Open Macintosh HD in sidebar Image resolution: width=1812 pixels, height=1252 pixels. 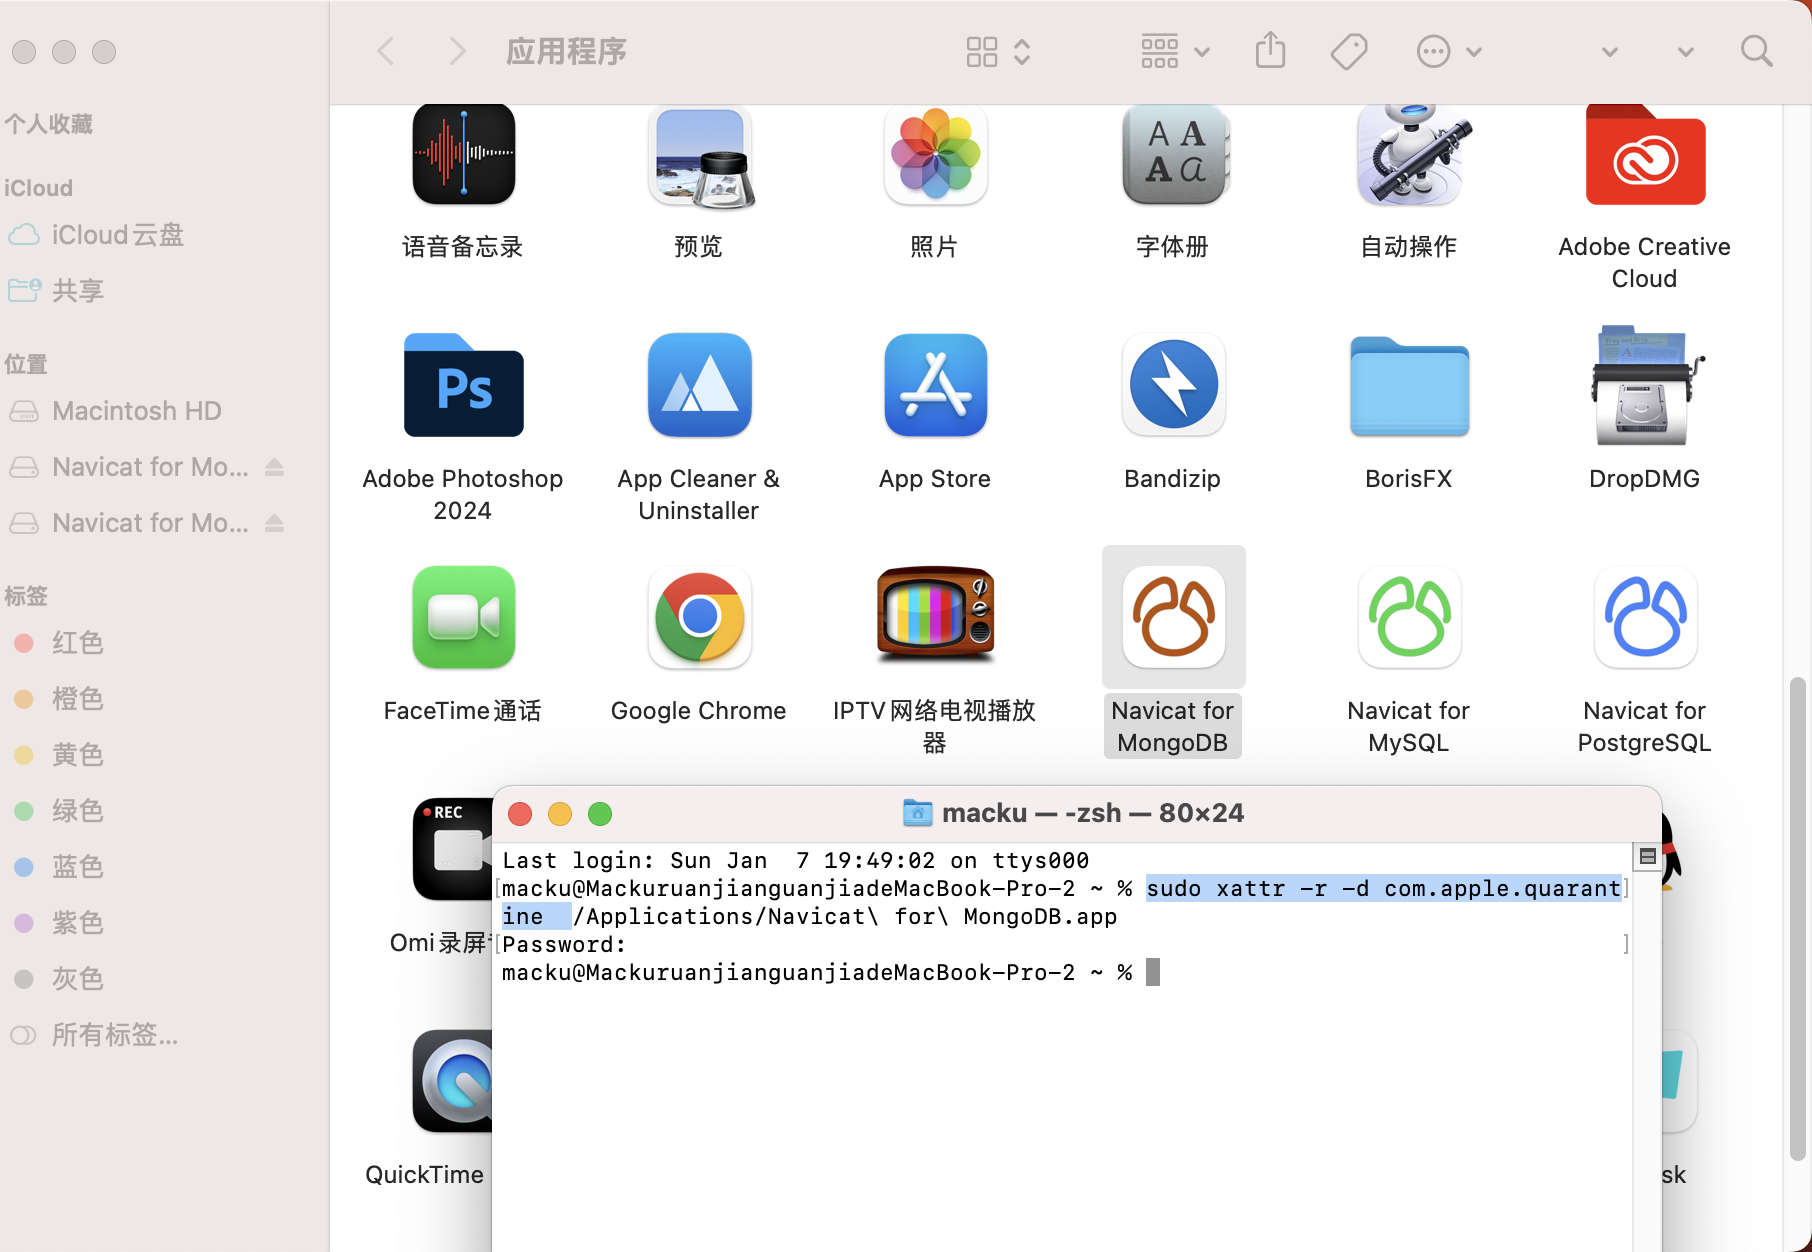pos(115,411)
